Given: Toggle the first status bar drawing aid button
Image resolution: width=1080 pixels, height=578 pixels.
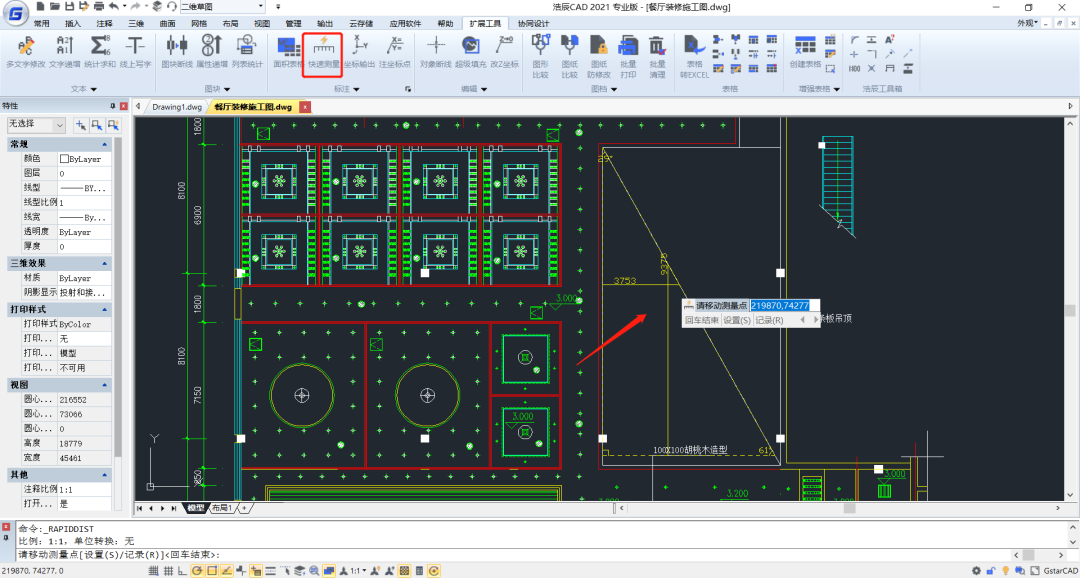Looking at the screenshot, I should pos(155,570).
